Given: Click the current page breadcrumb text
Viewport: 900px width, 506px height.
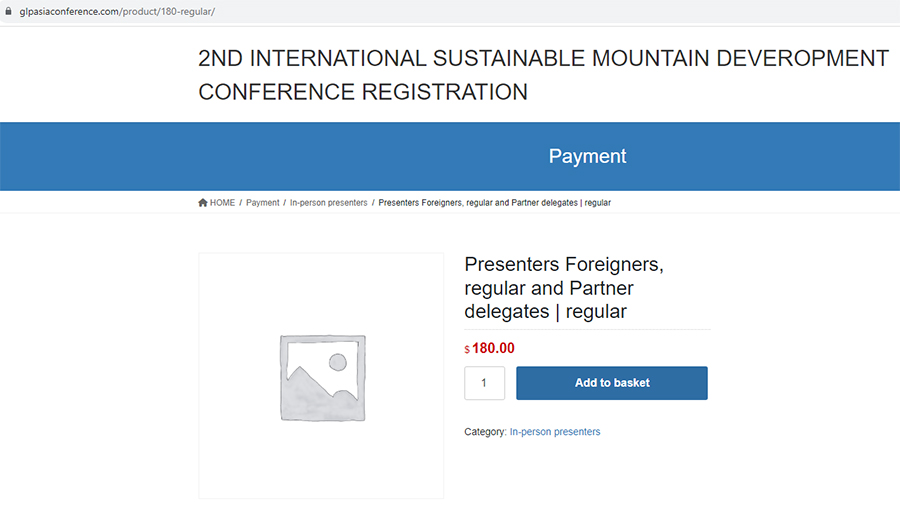Looking at the screenshot, I should pyautogui.click(x=494, y=203).
